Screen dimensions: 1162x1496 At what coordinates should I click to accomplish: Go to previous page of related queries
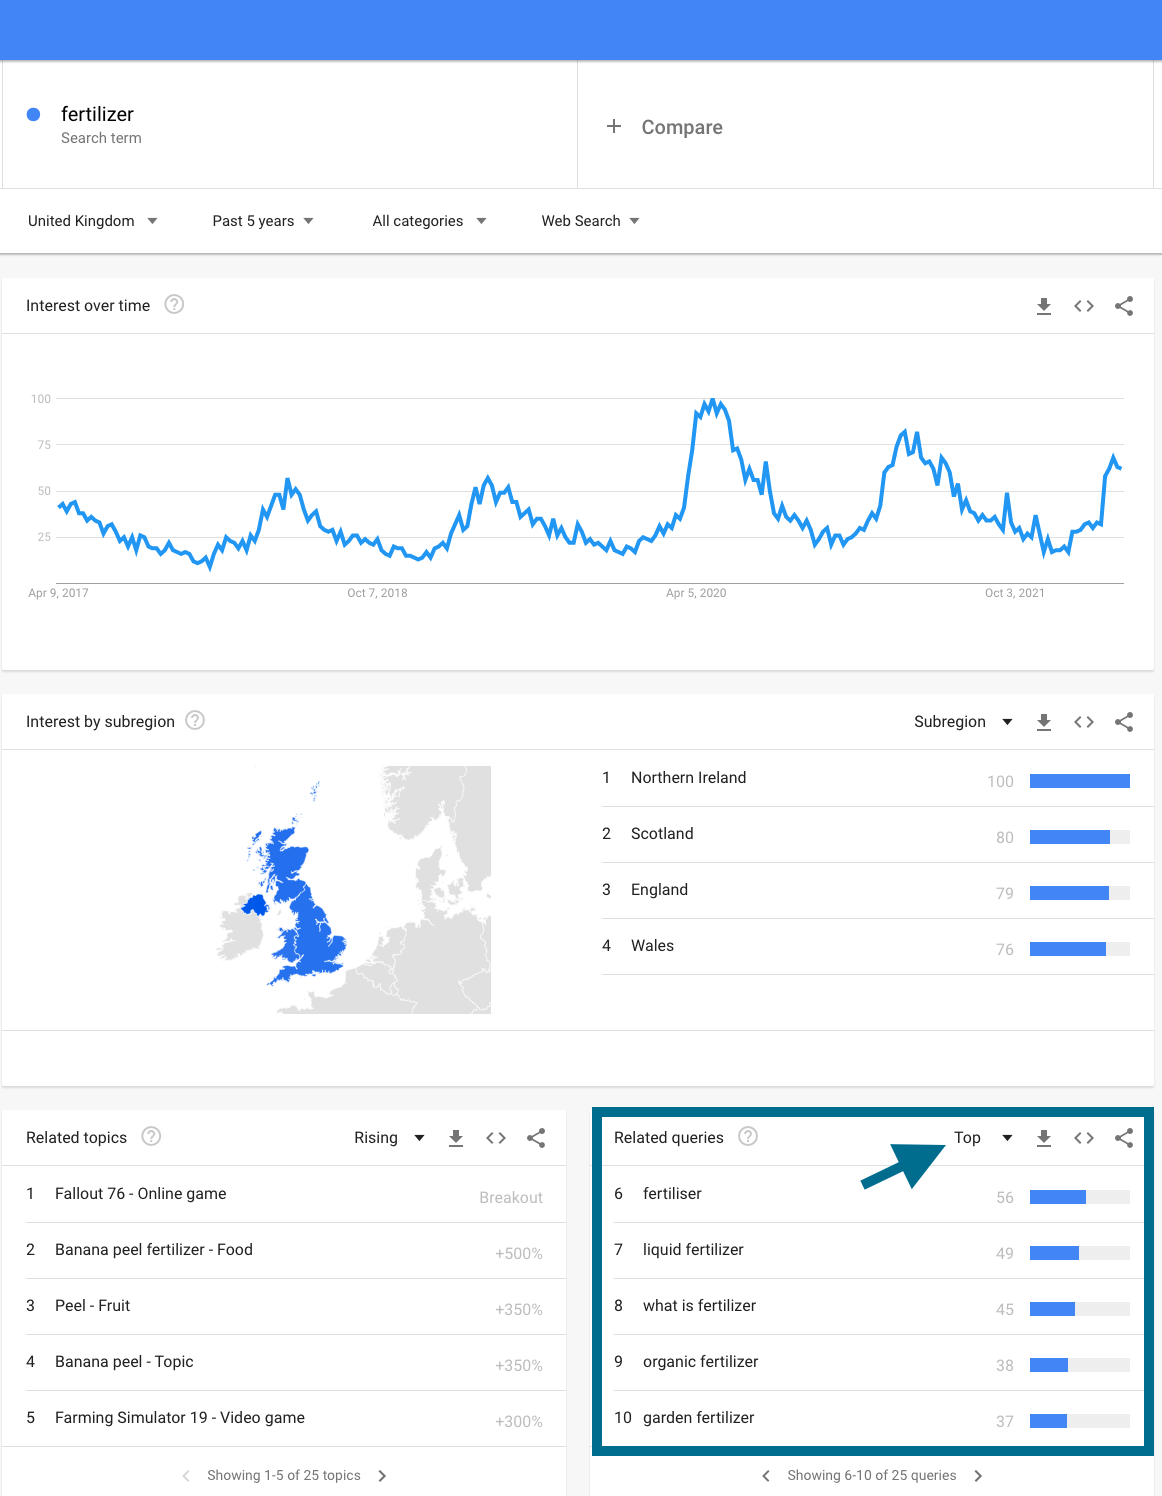[x=766, y=1476]
